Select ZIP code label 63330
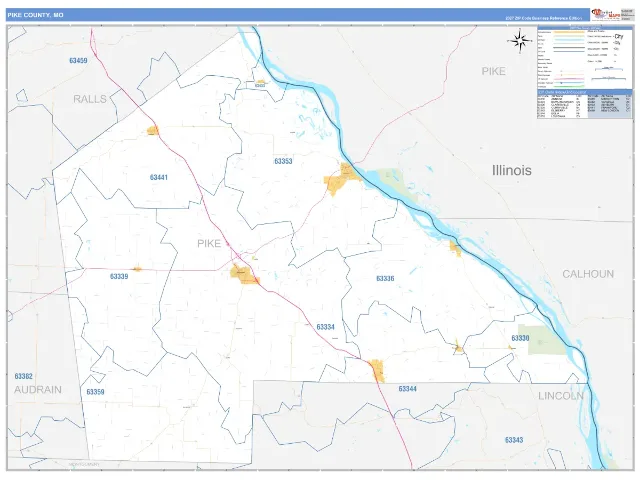Screen dimensions: 640x480 click(x=520, y=338)
